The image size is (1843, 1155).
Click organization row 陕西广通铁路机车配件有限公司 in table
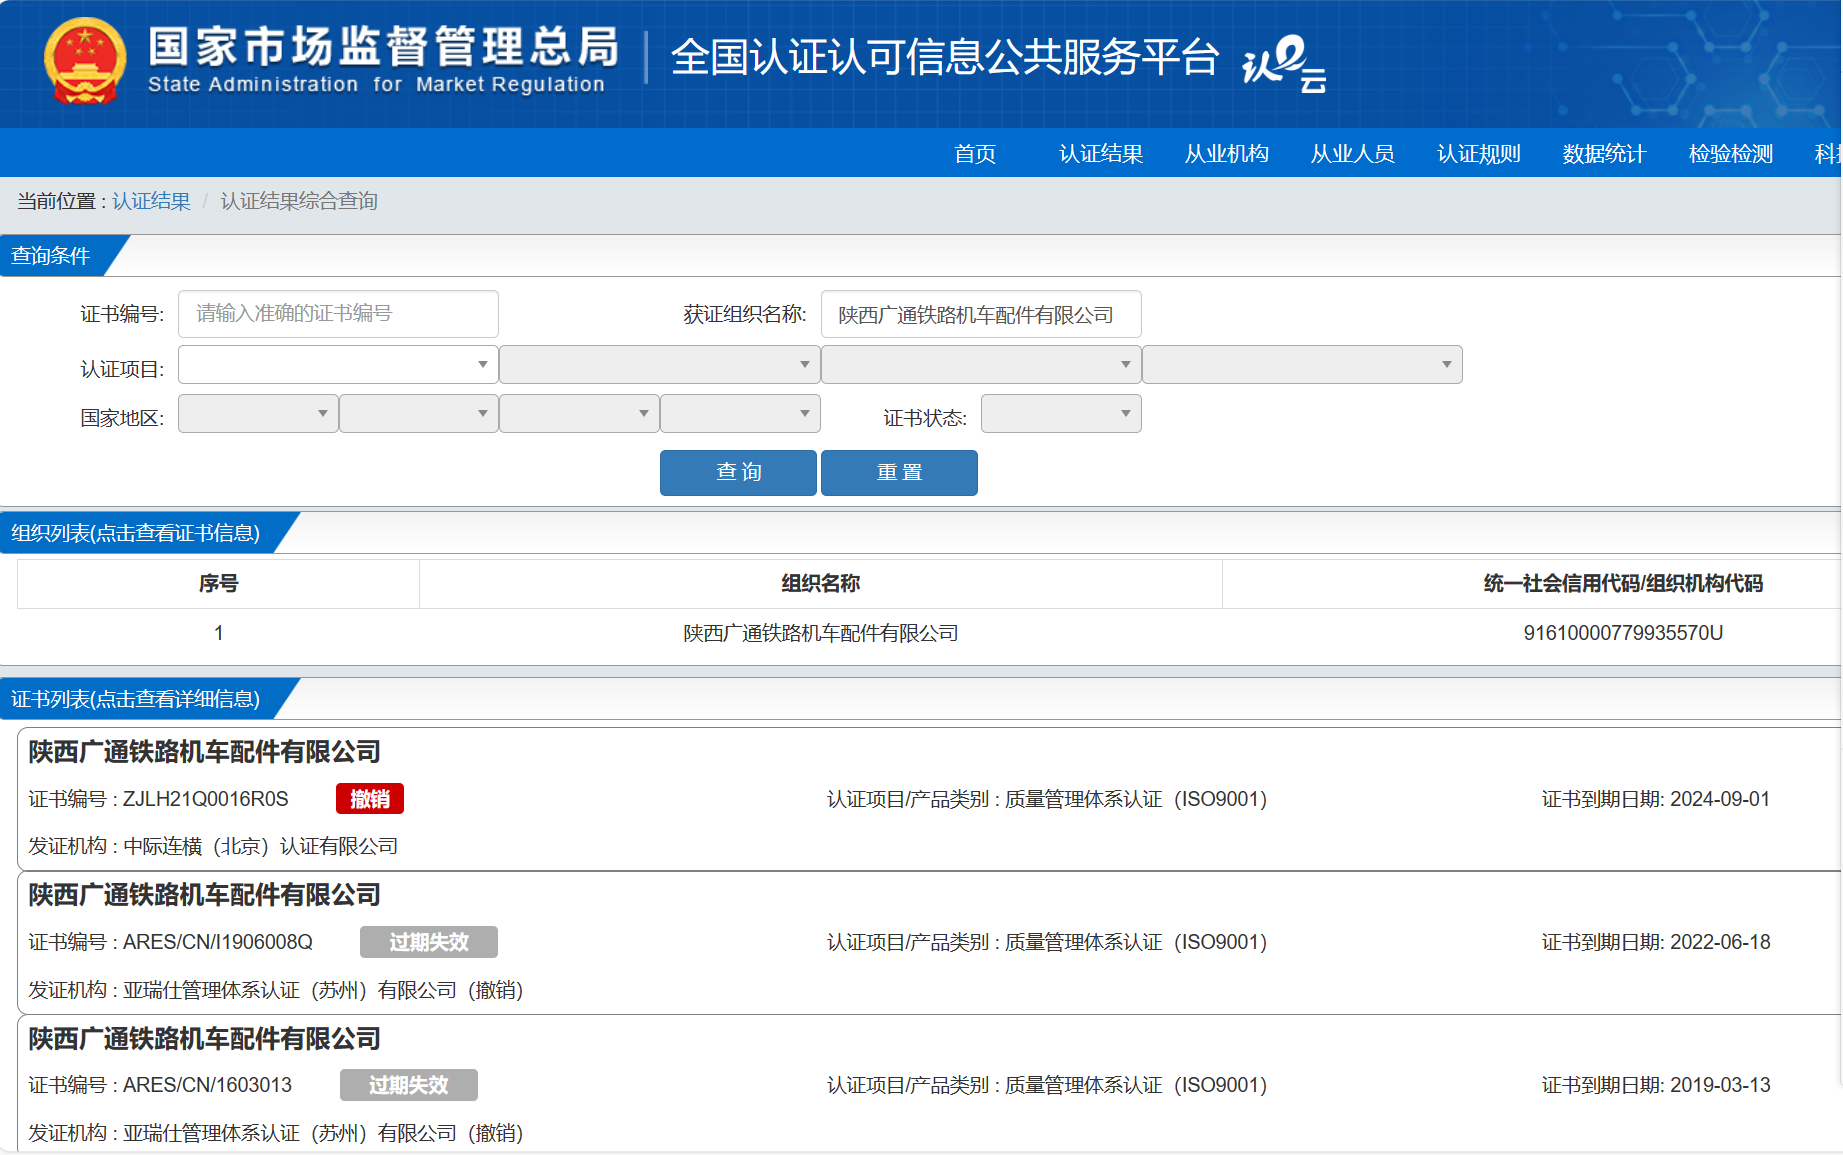click(x=820, y=633)
